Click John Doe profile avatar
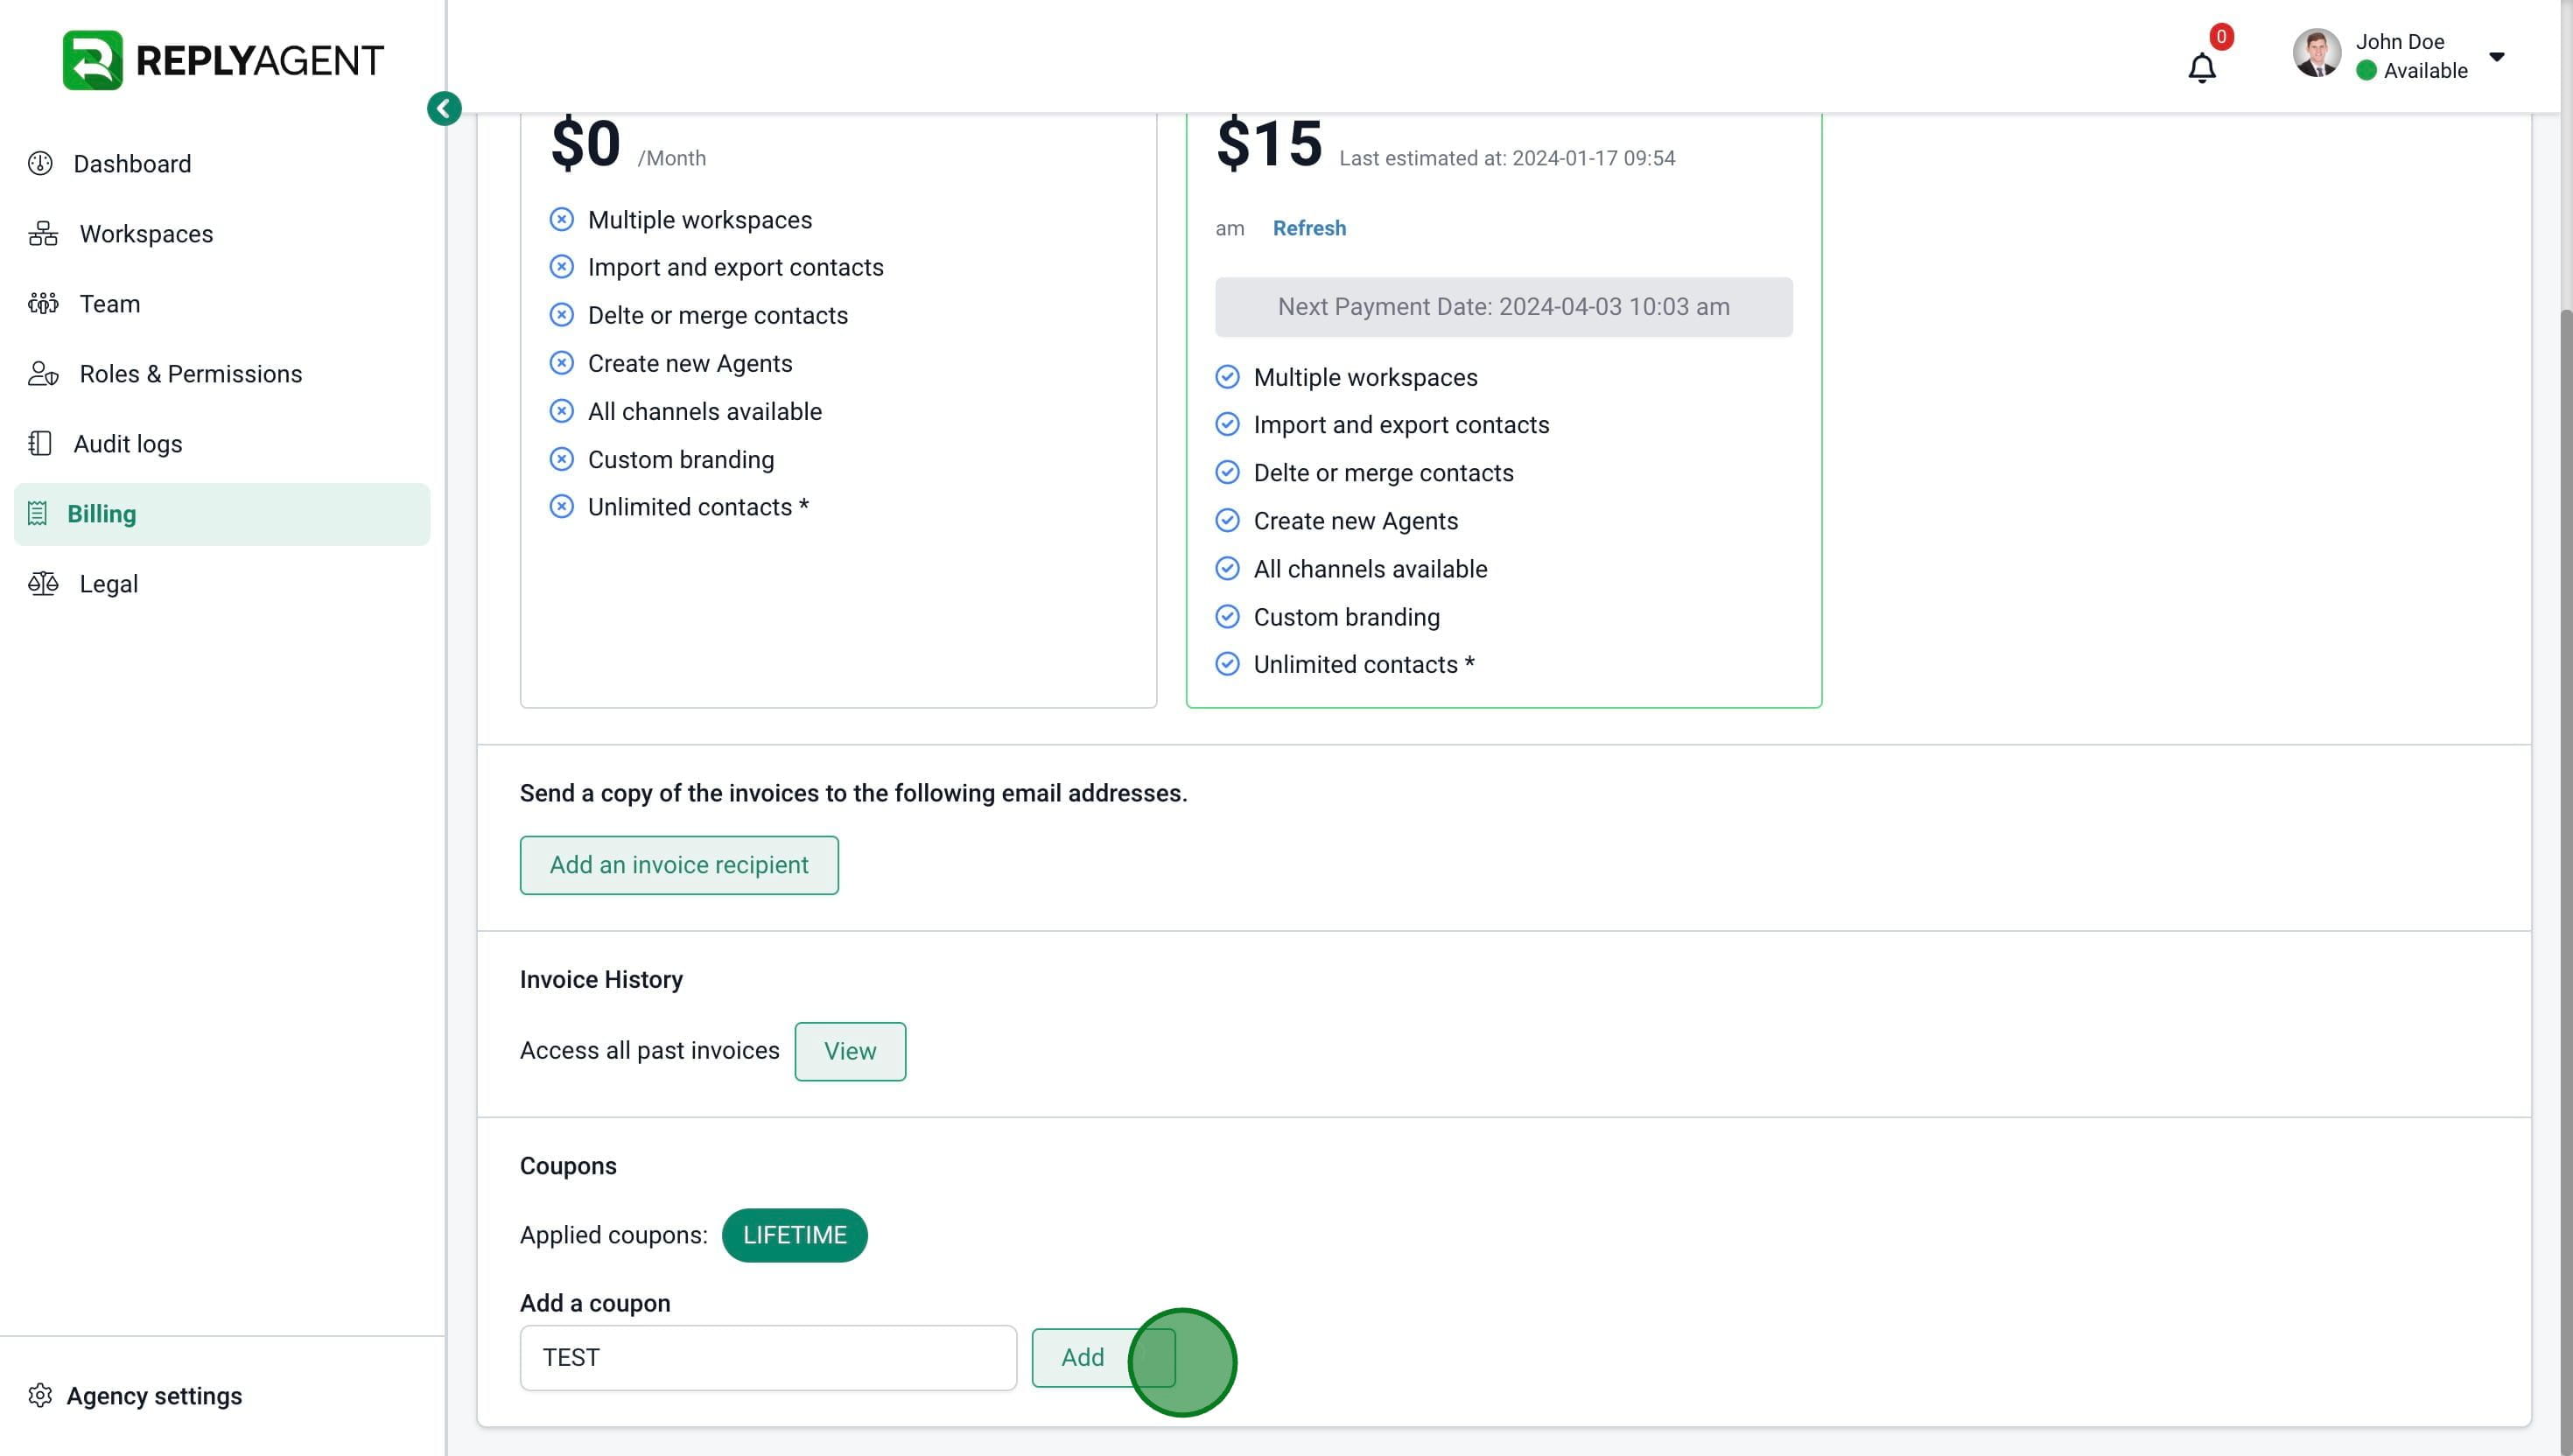The image size is (2573, 1456). click(2316, 54)
